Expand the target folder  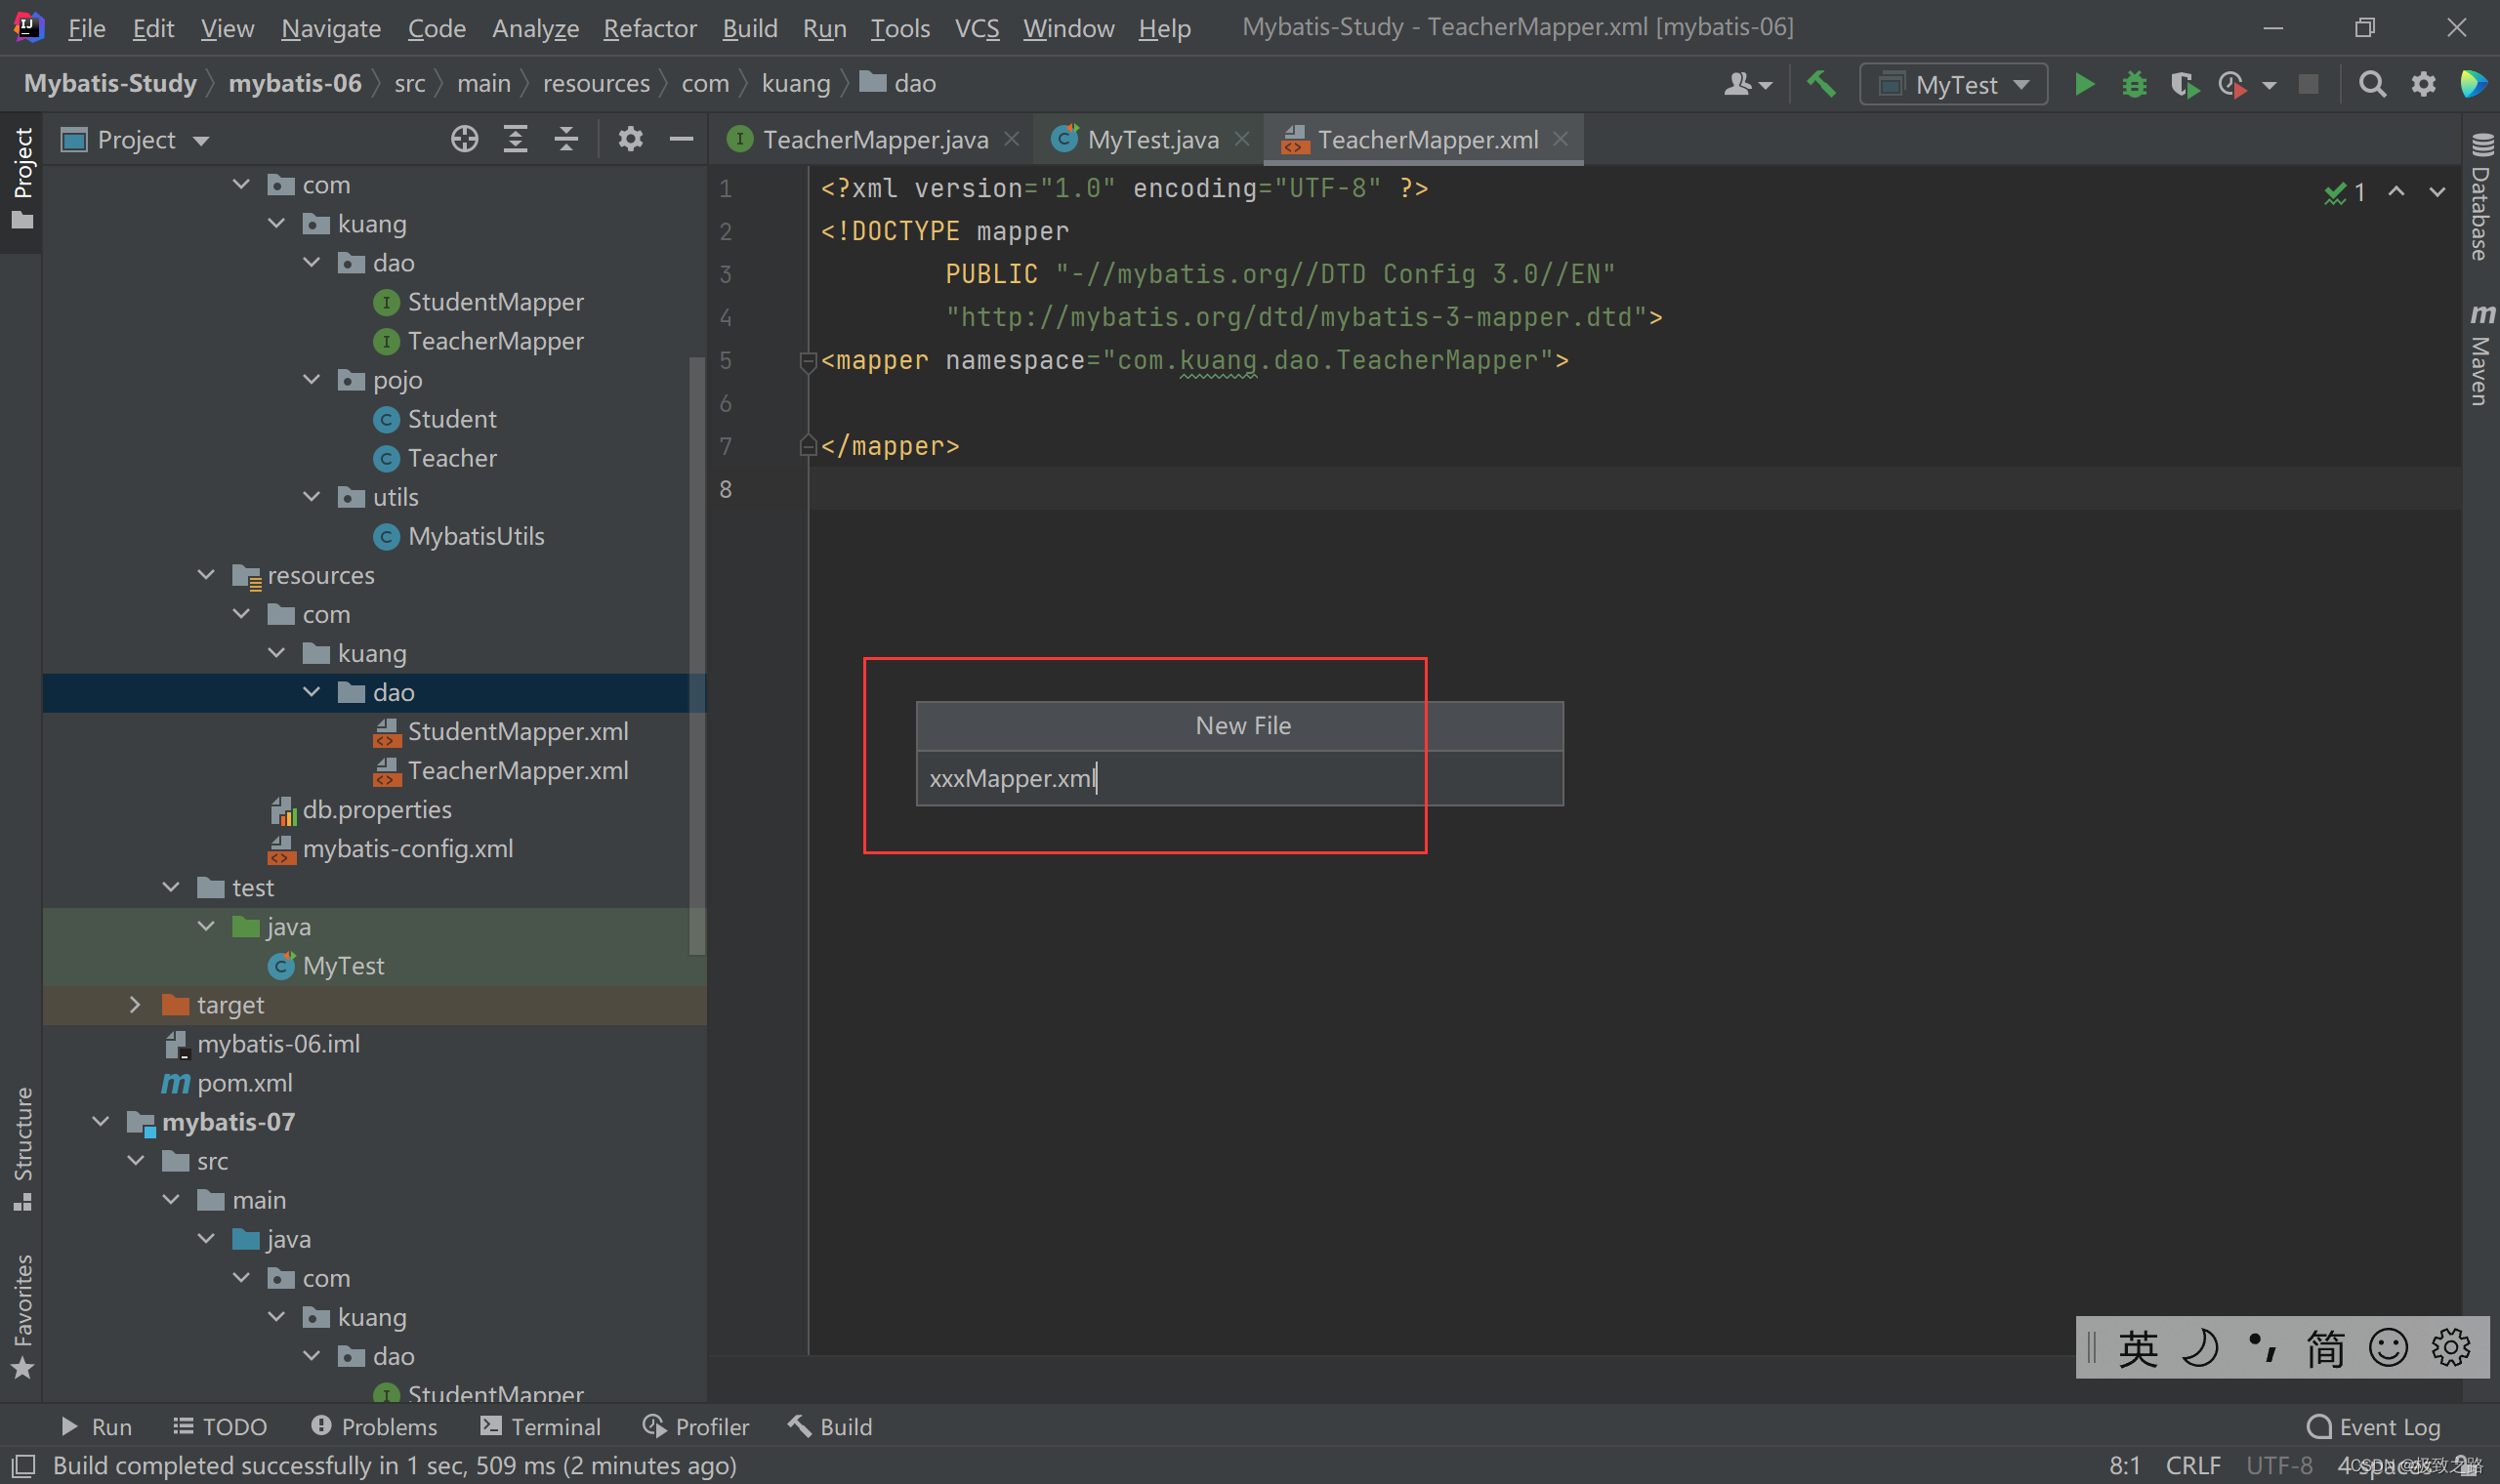[135, 1005]
